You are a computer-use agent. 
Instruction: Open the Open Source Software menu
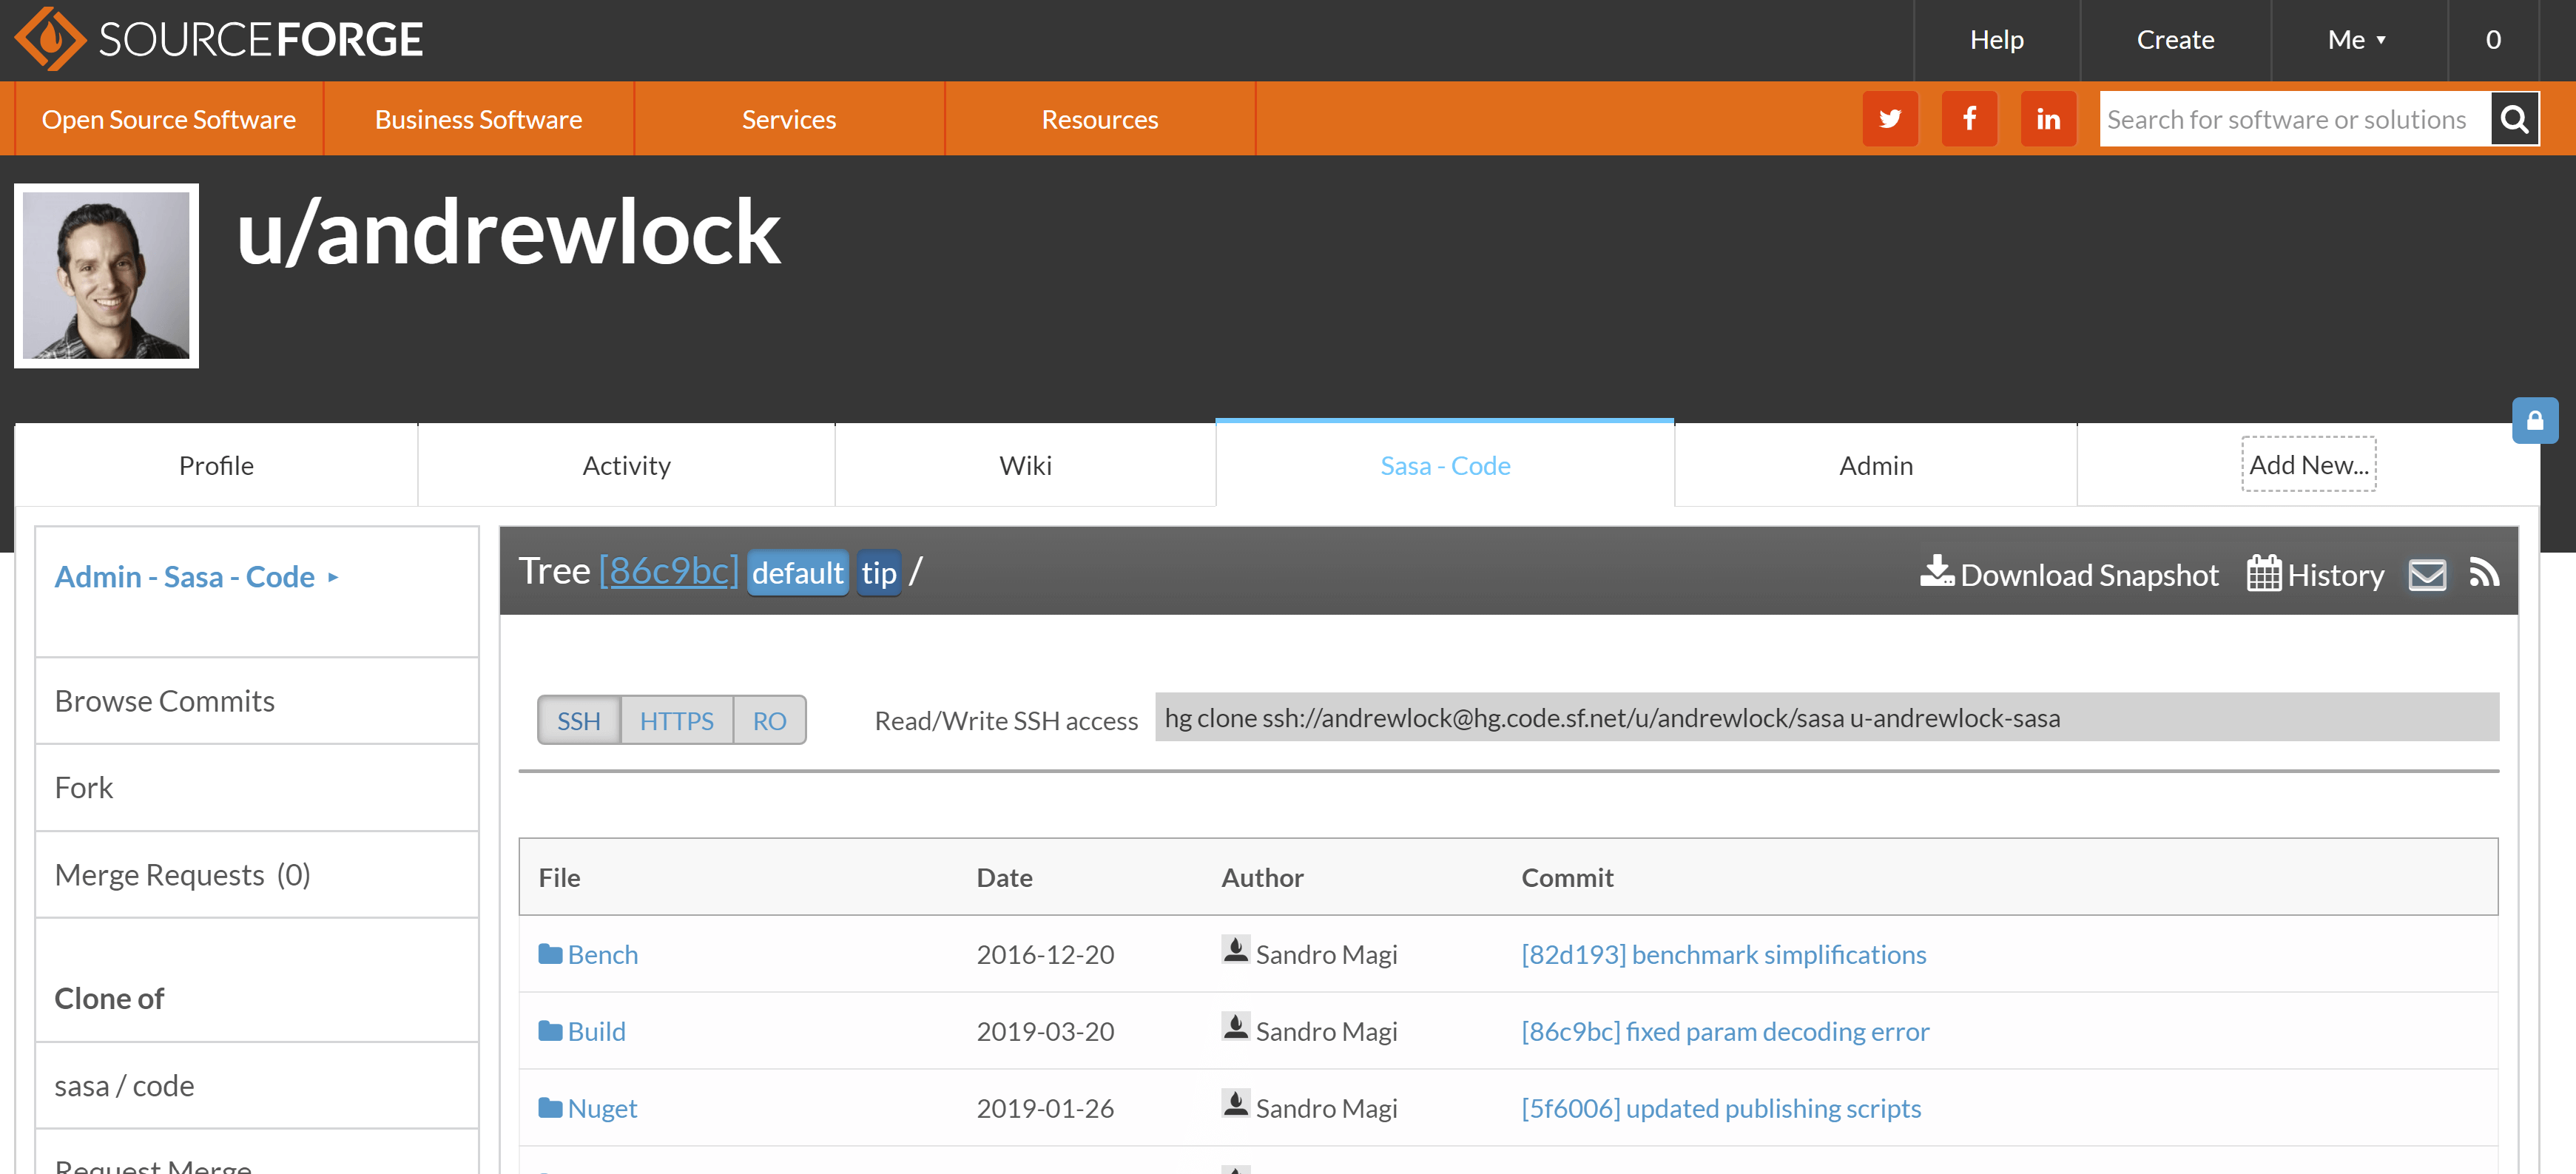point(169,119)
